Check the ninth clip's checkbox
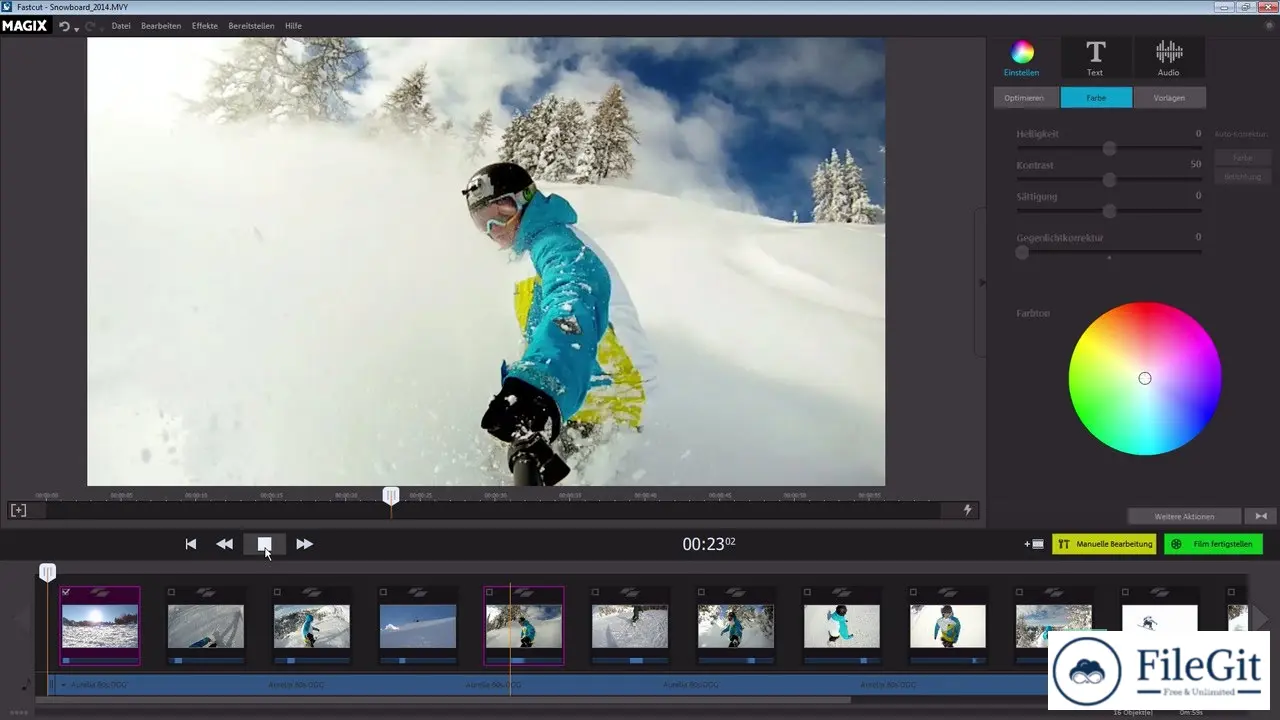Image resolution: width=1280 pixels, height=720 pixels. point(913,592)
